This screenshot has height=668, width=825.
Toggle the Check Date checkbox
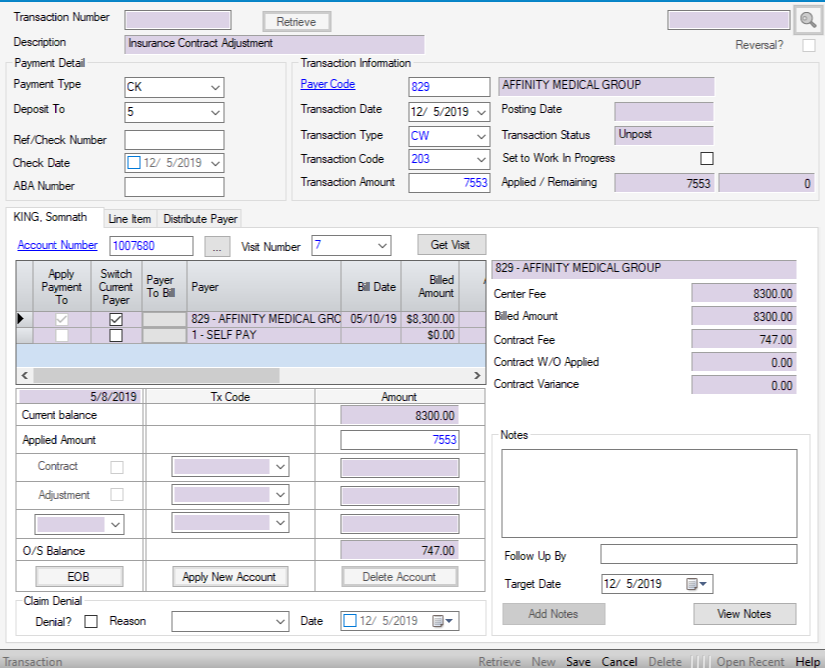pyautogui.click(x=135, y=163)
